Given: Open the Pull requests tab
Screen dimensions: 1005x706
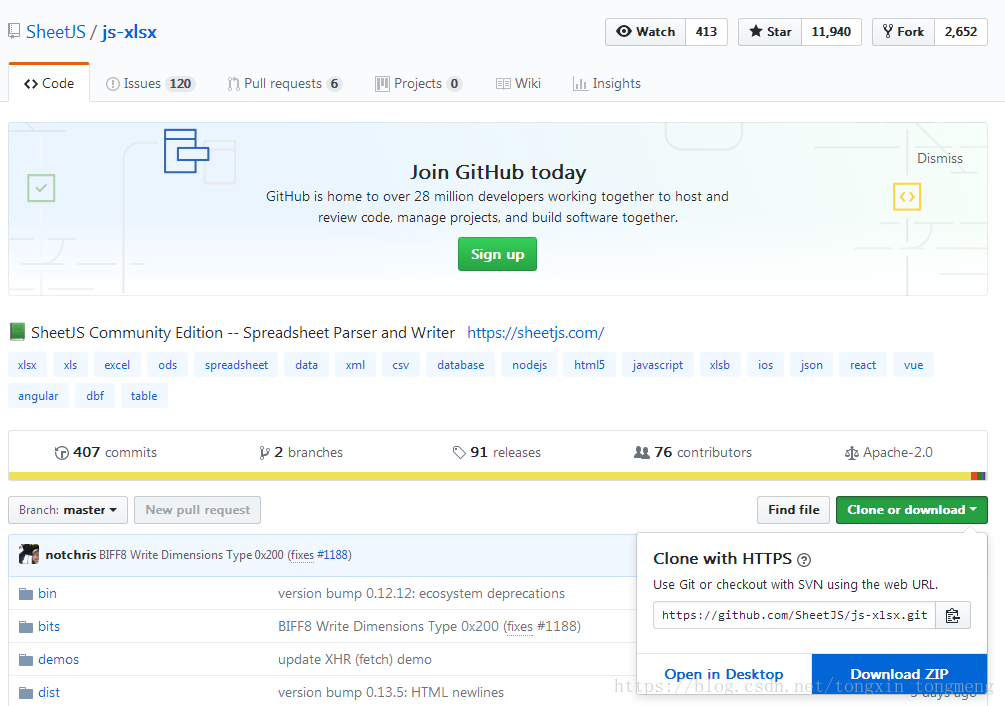Looking at the screenshot, I should tap(285, 84).
